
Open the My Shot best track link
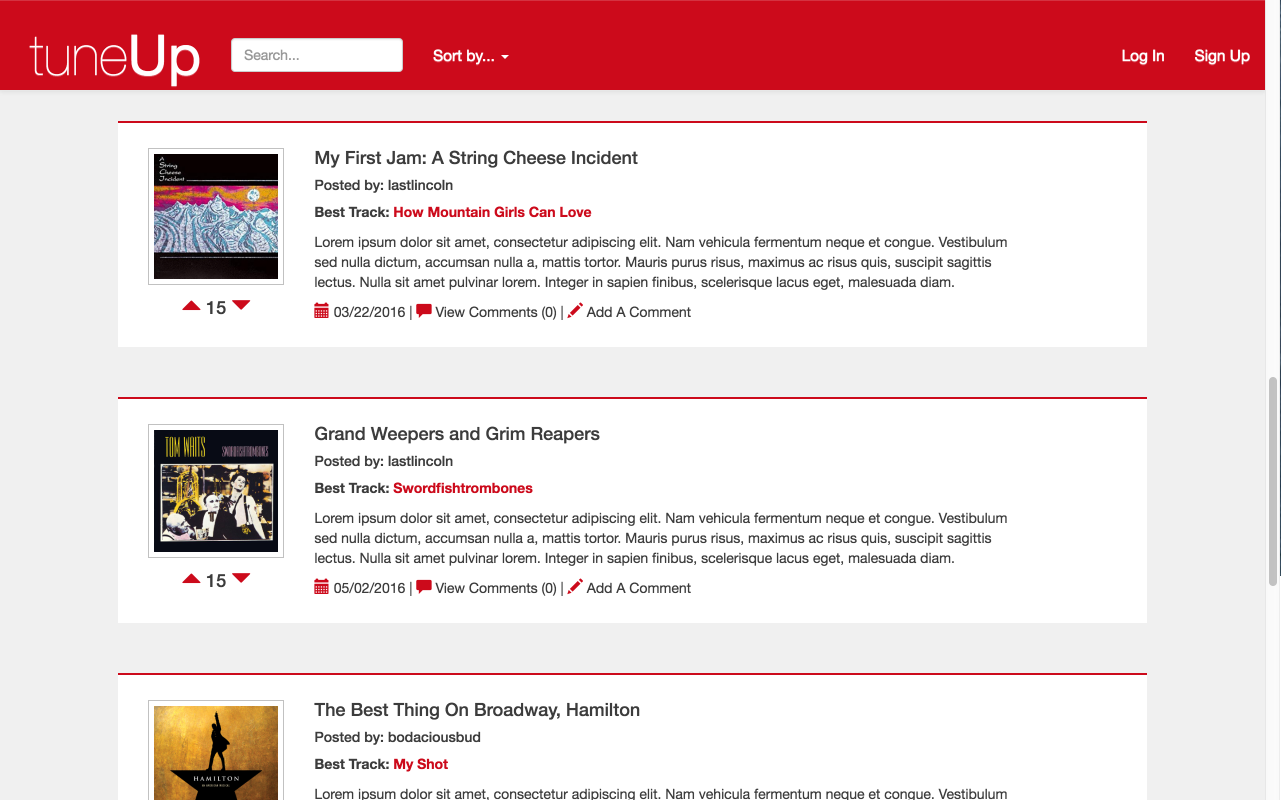420,764
